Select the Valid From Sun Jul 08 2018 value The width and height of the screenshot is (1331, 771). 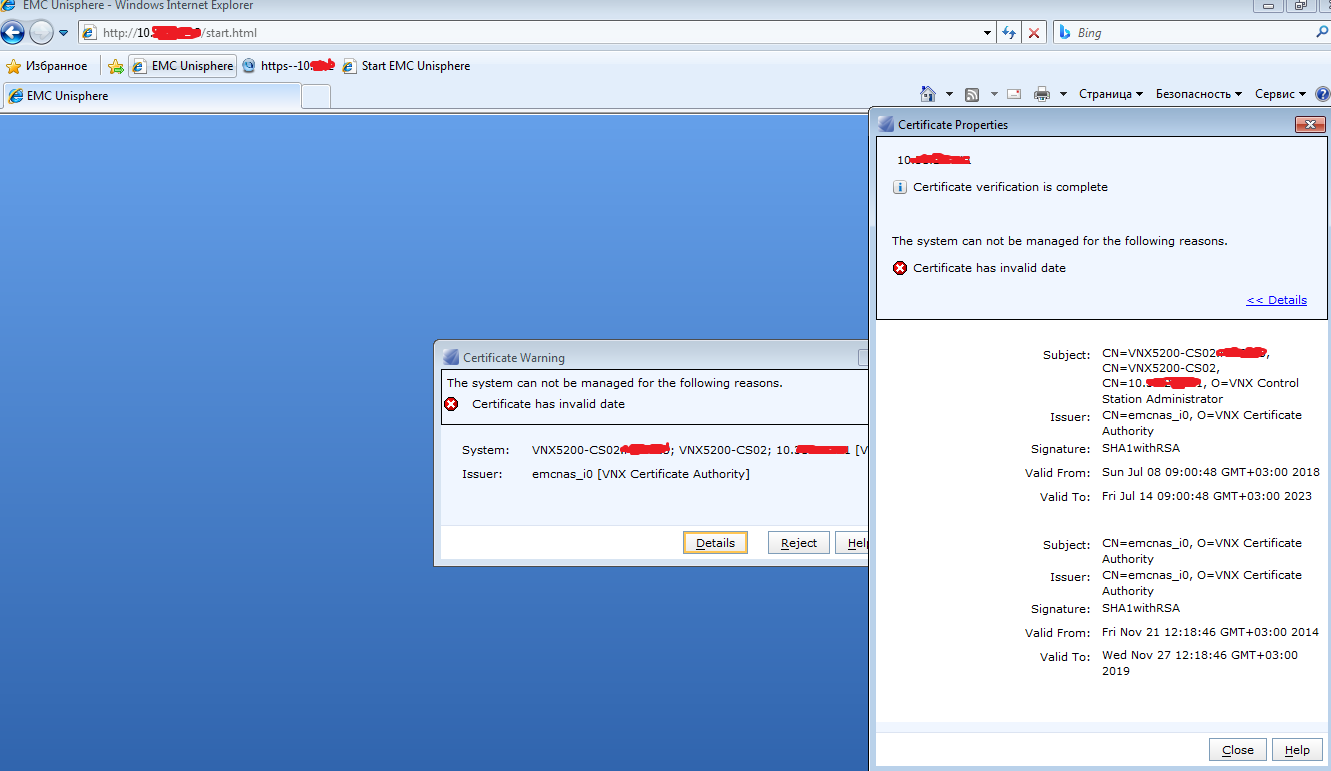[1211, 472]
